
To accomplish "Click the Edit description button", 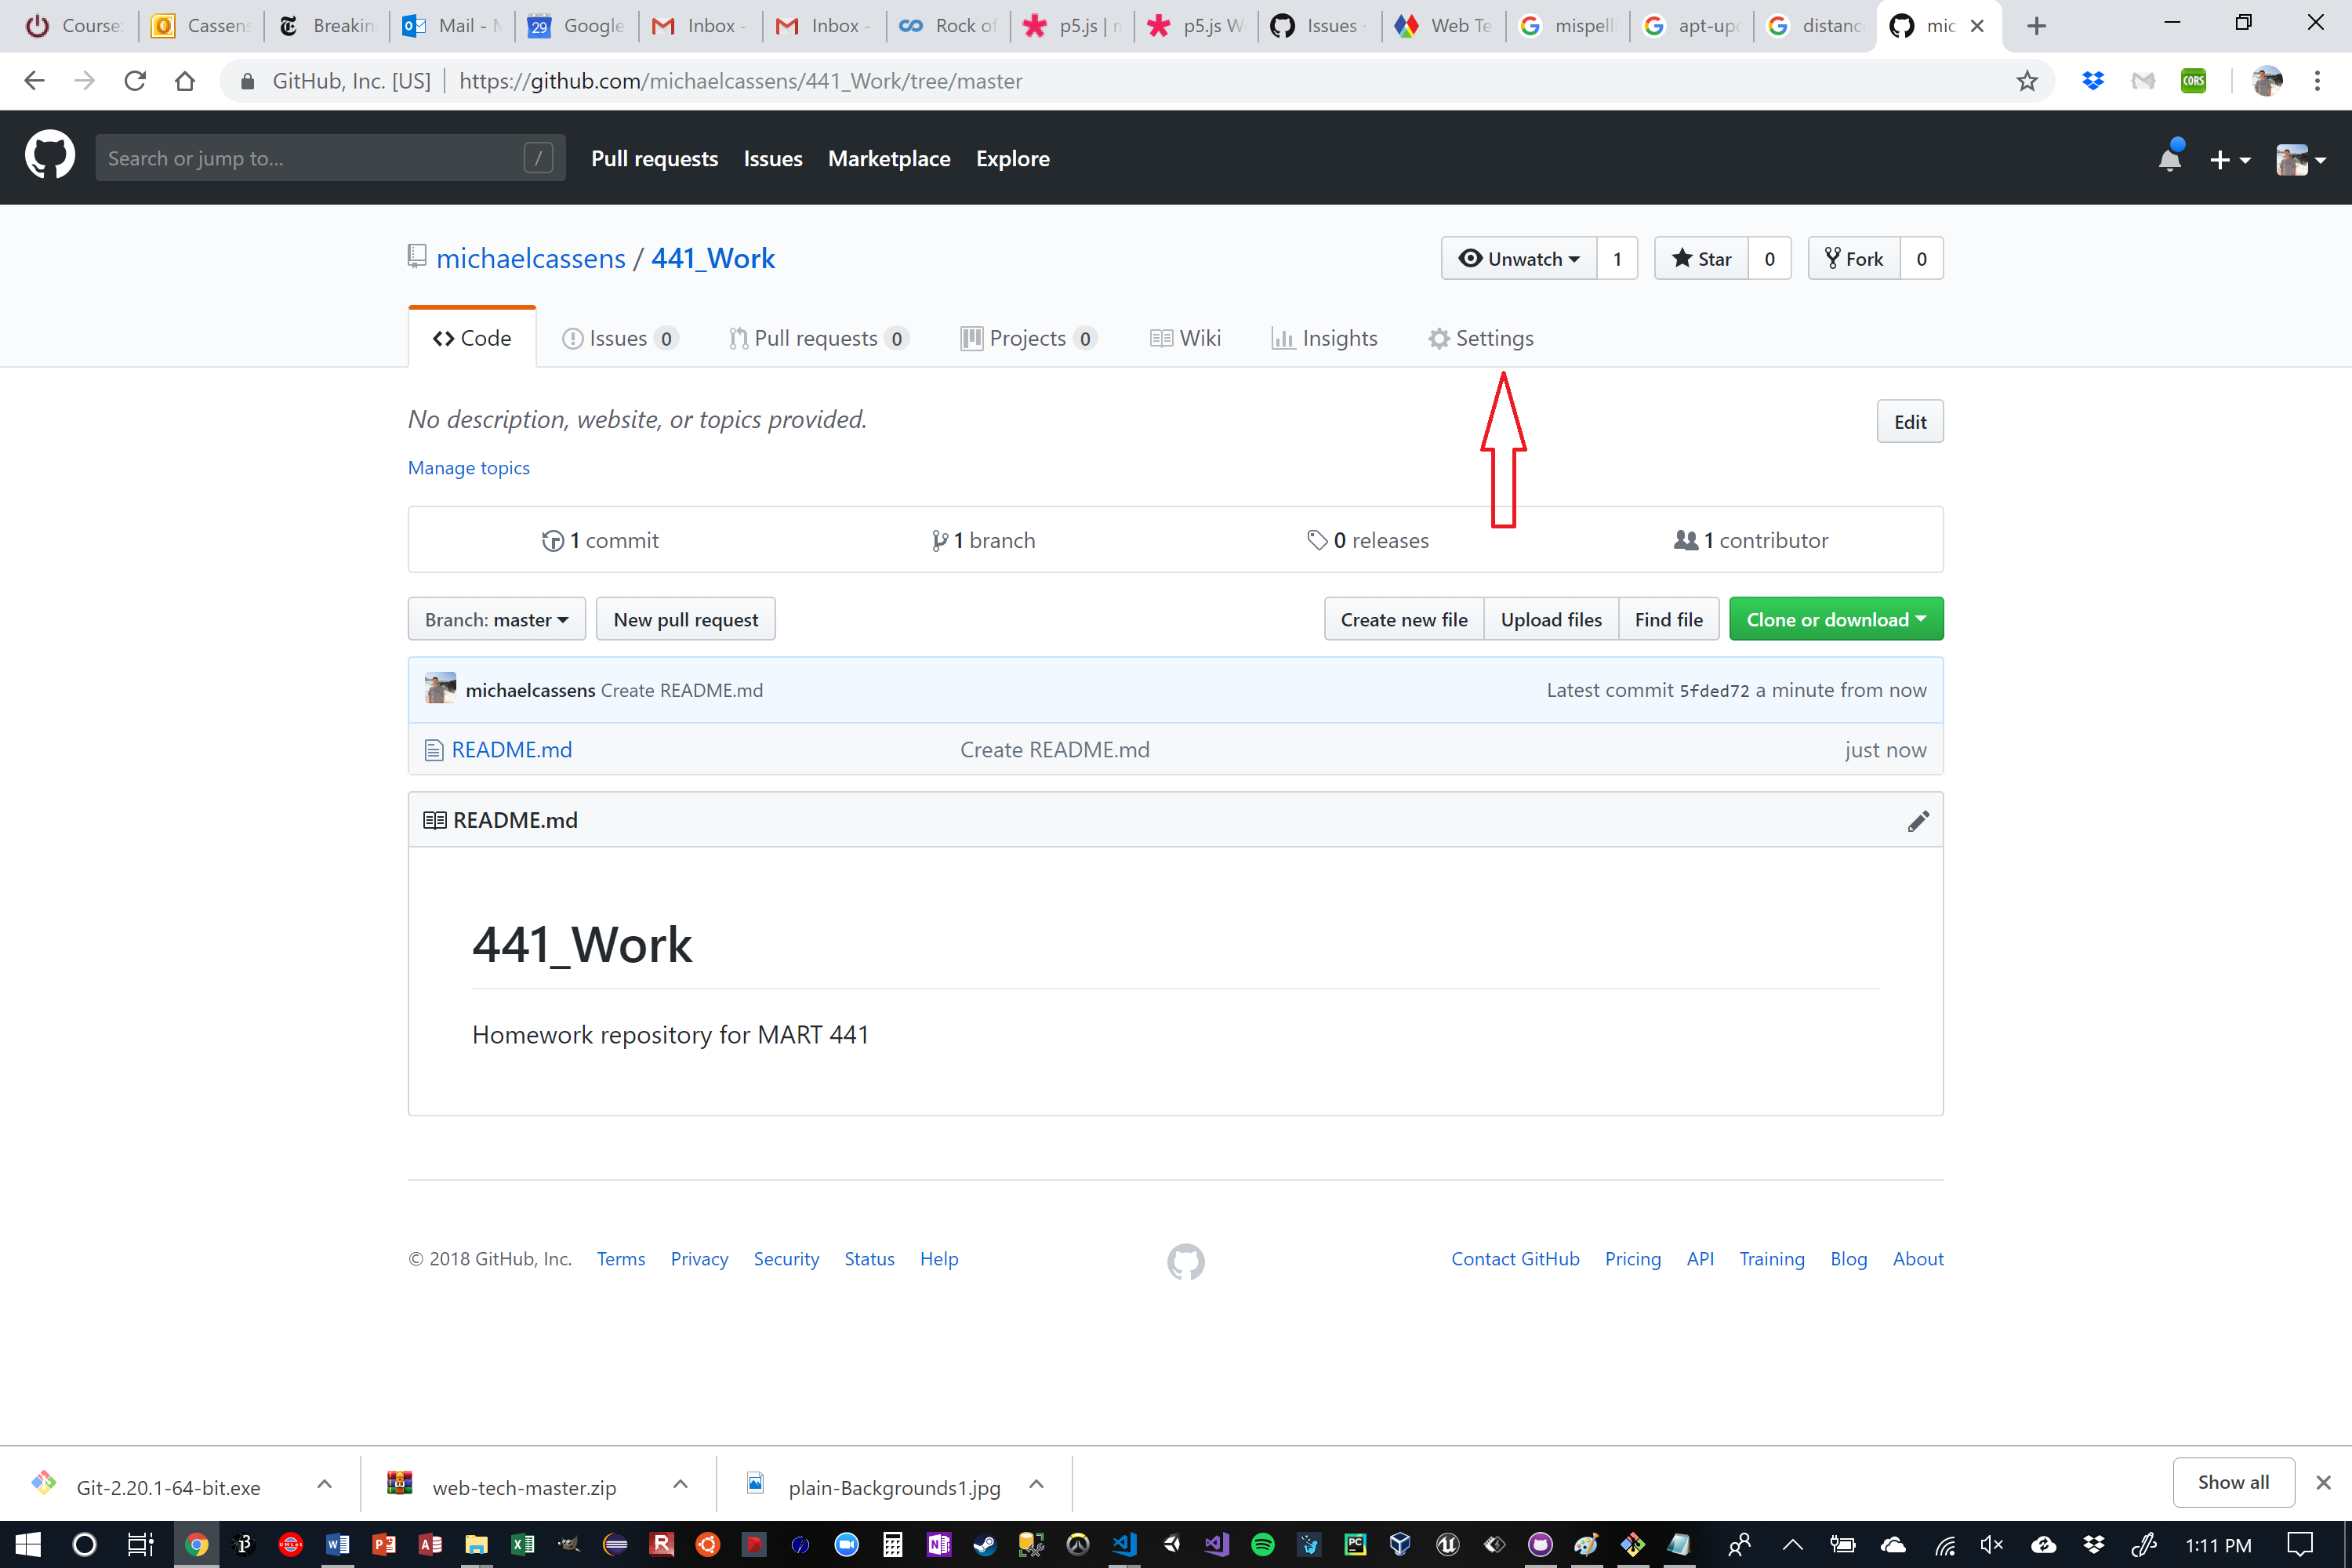I will click(1909, 422).
